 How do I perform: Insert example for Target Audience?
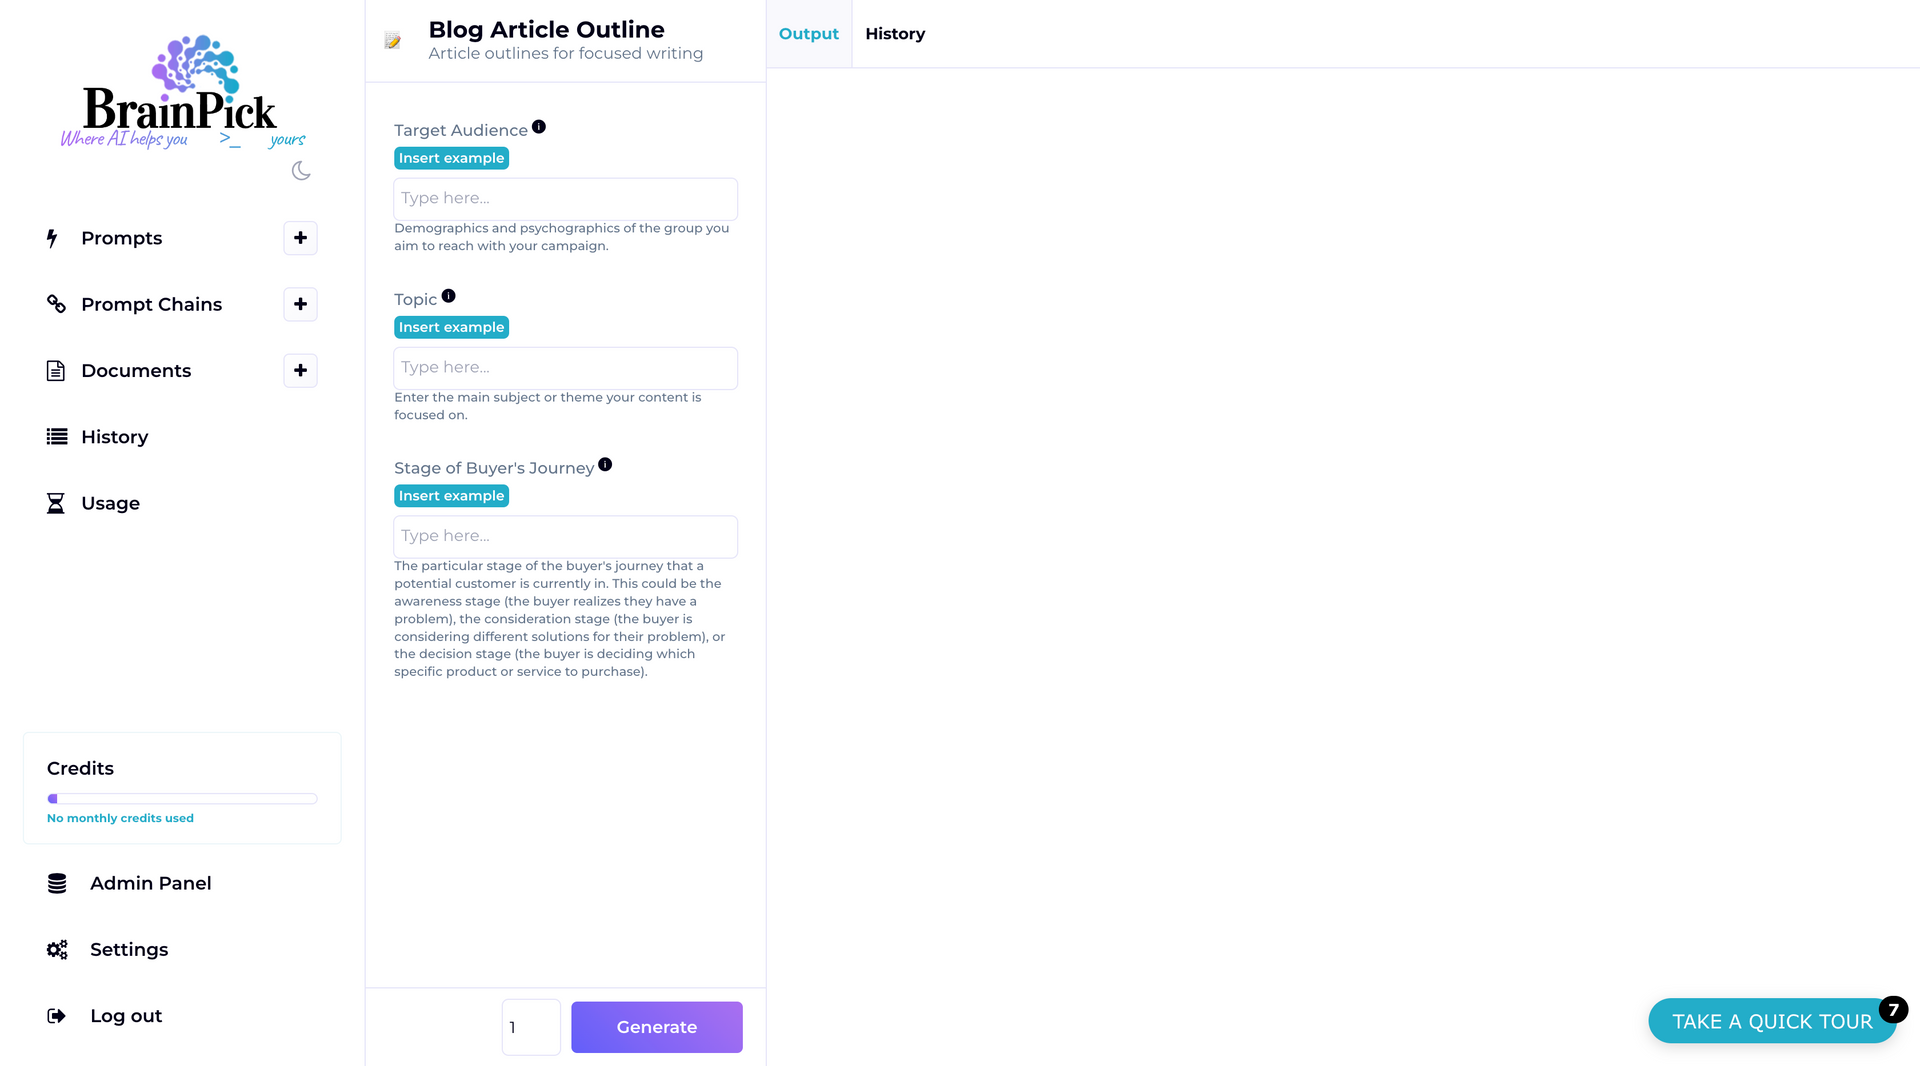pos(451,158)
